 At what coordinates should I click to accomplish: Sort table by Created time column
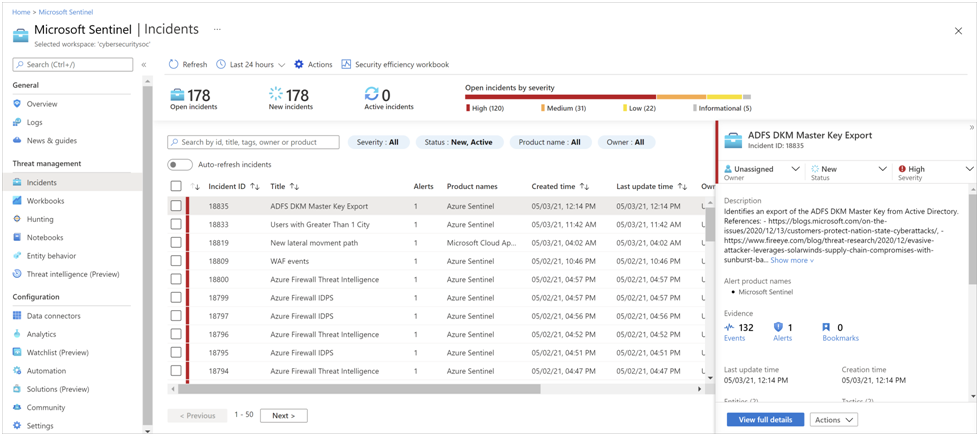pos(560,186)
